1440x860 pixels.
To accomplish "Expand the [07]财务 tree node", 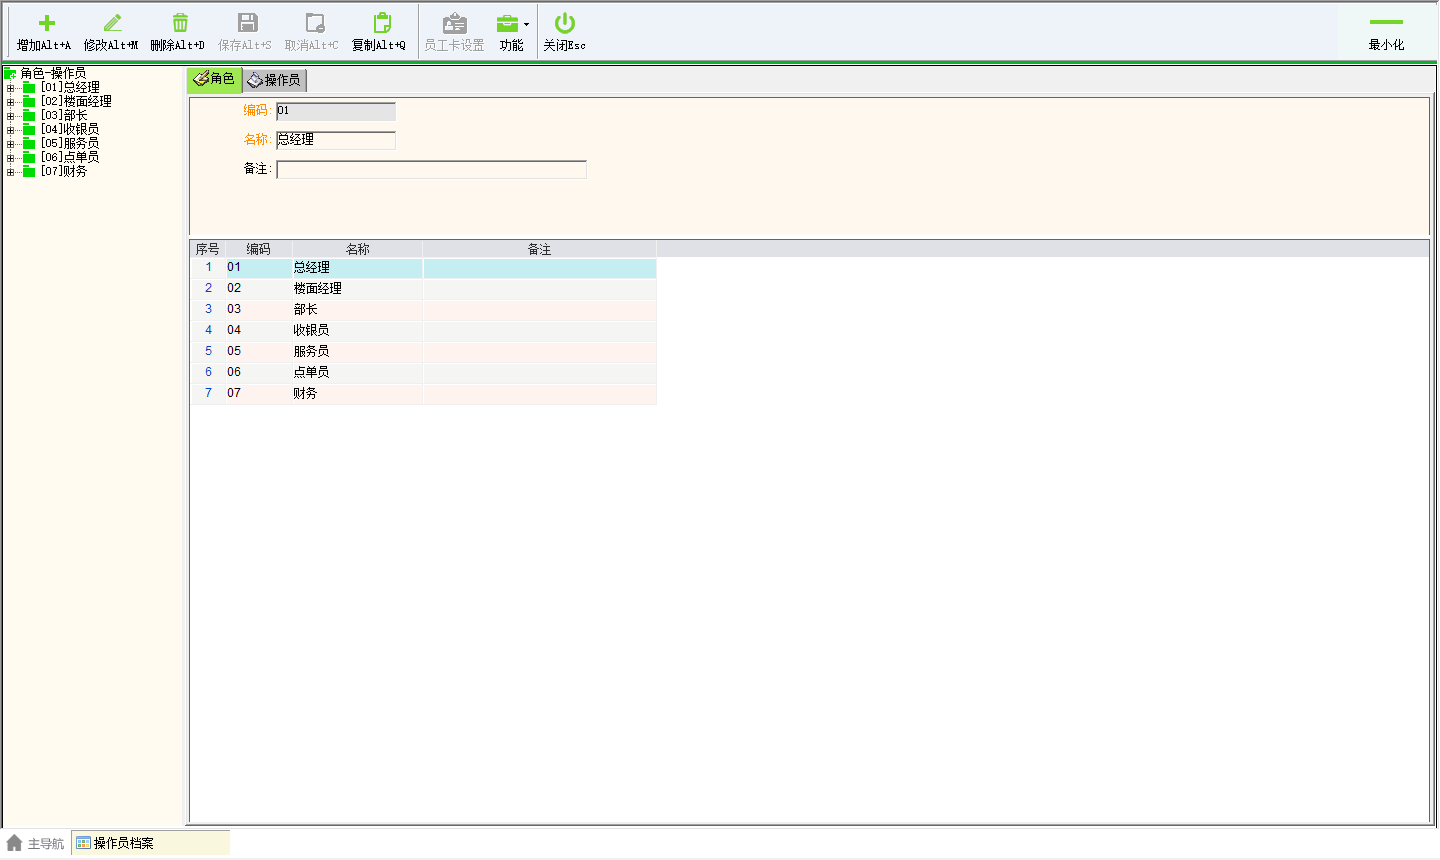I will click(10, 172).
